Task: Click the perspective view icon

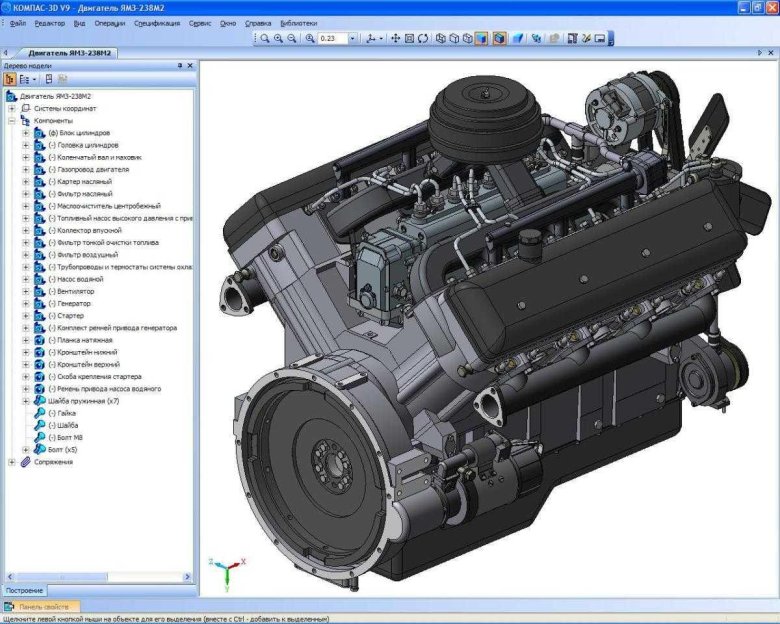Action: (x=518, y=39)
